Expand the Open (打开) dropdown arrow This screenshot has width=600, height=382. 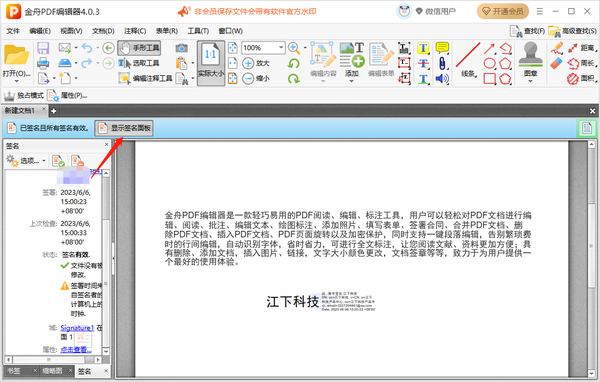16,81
